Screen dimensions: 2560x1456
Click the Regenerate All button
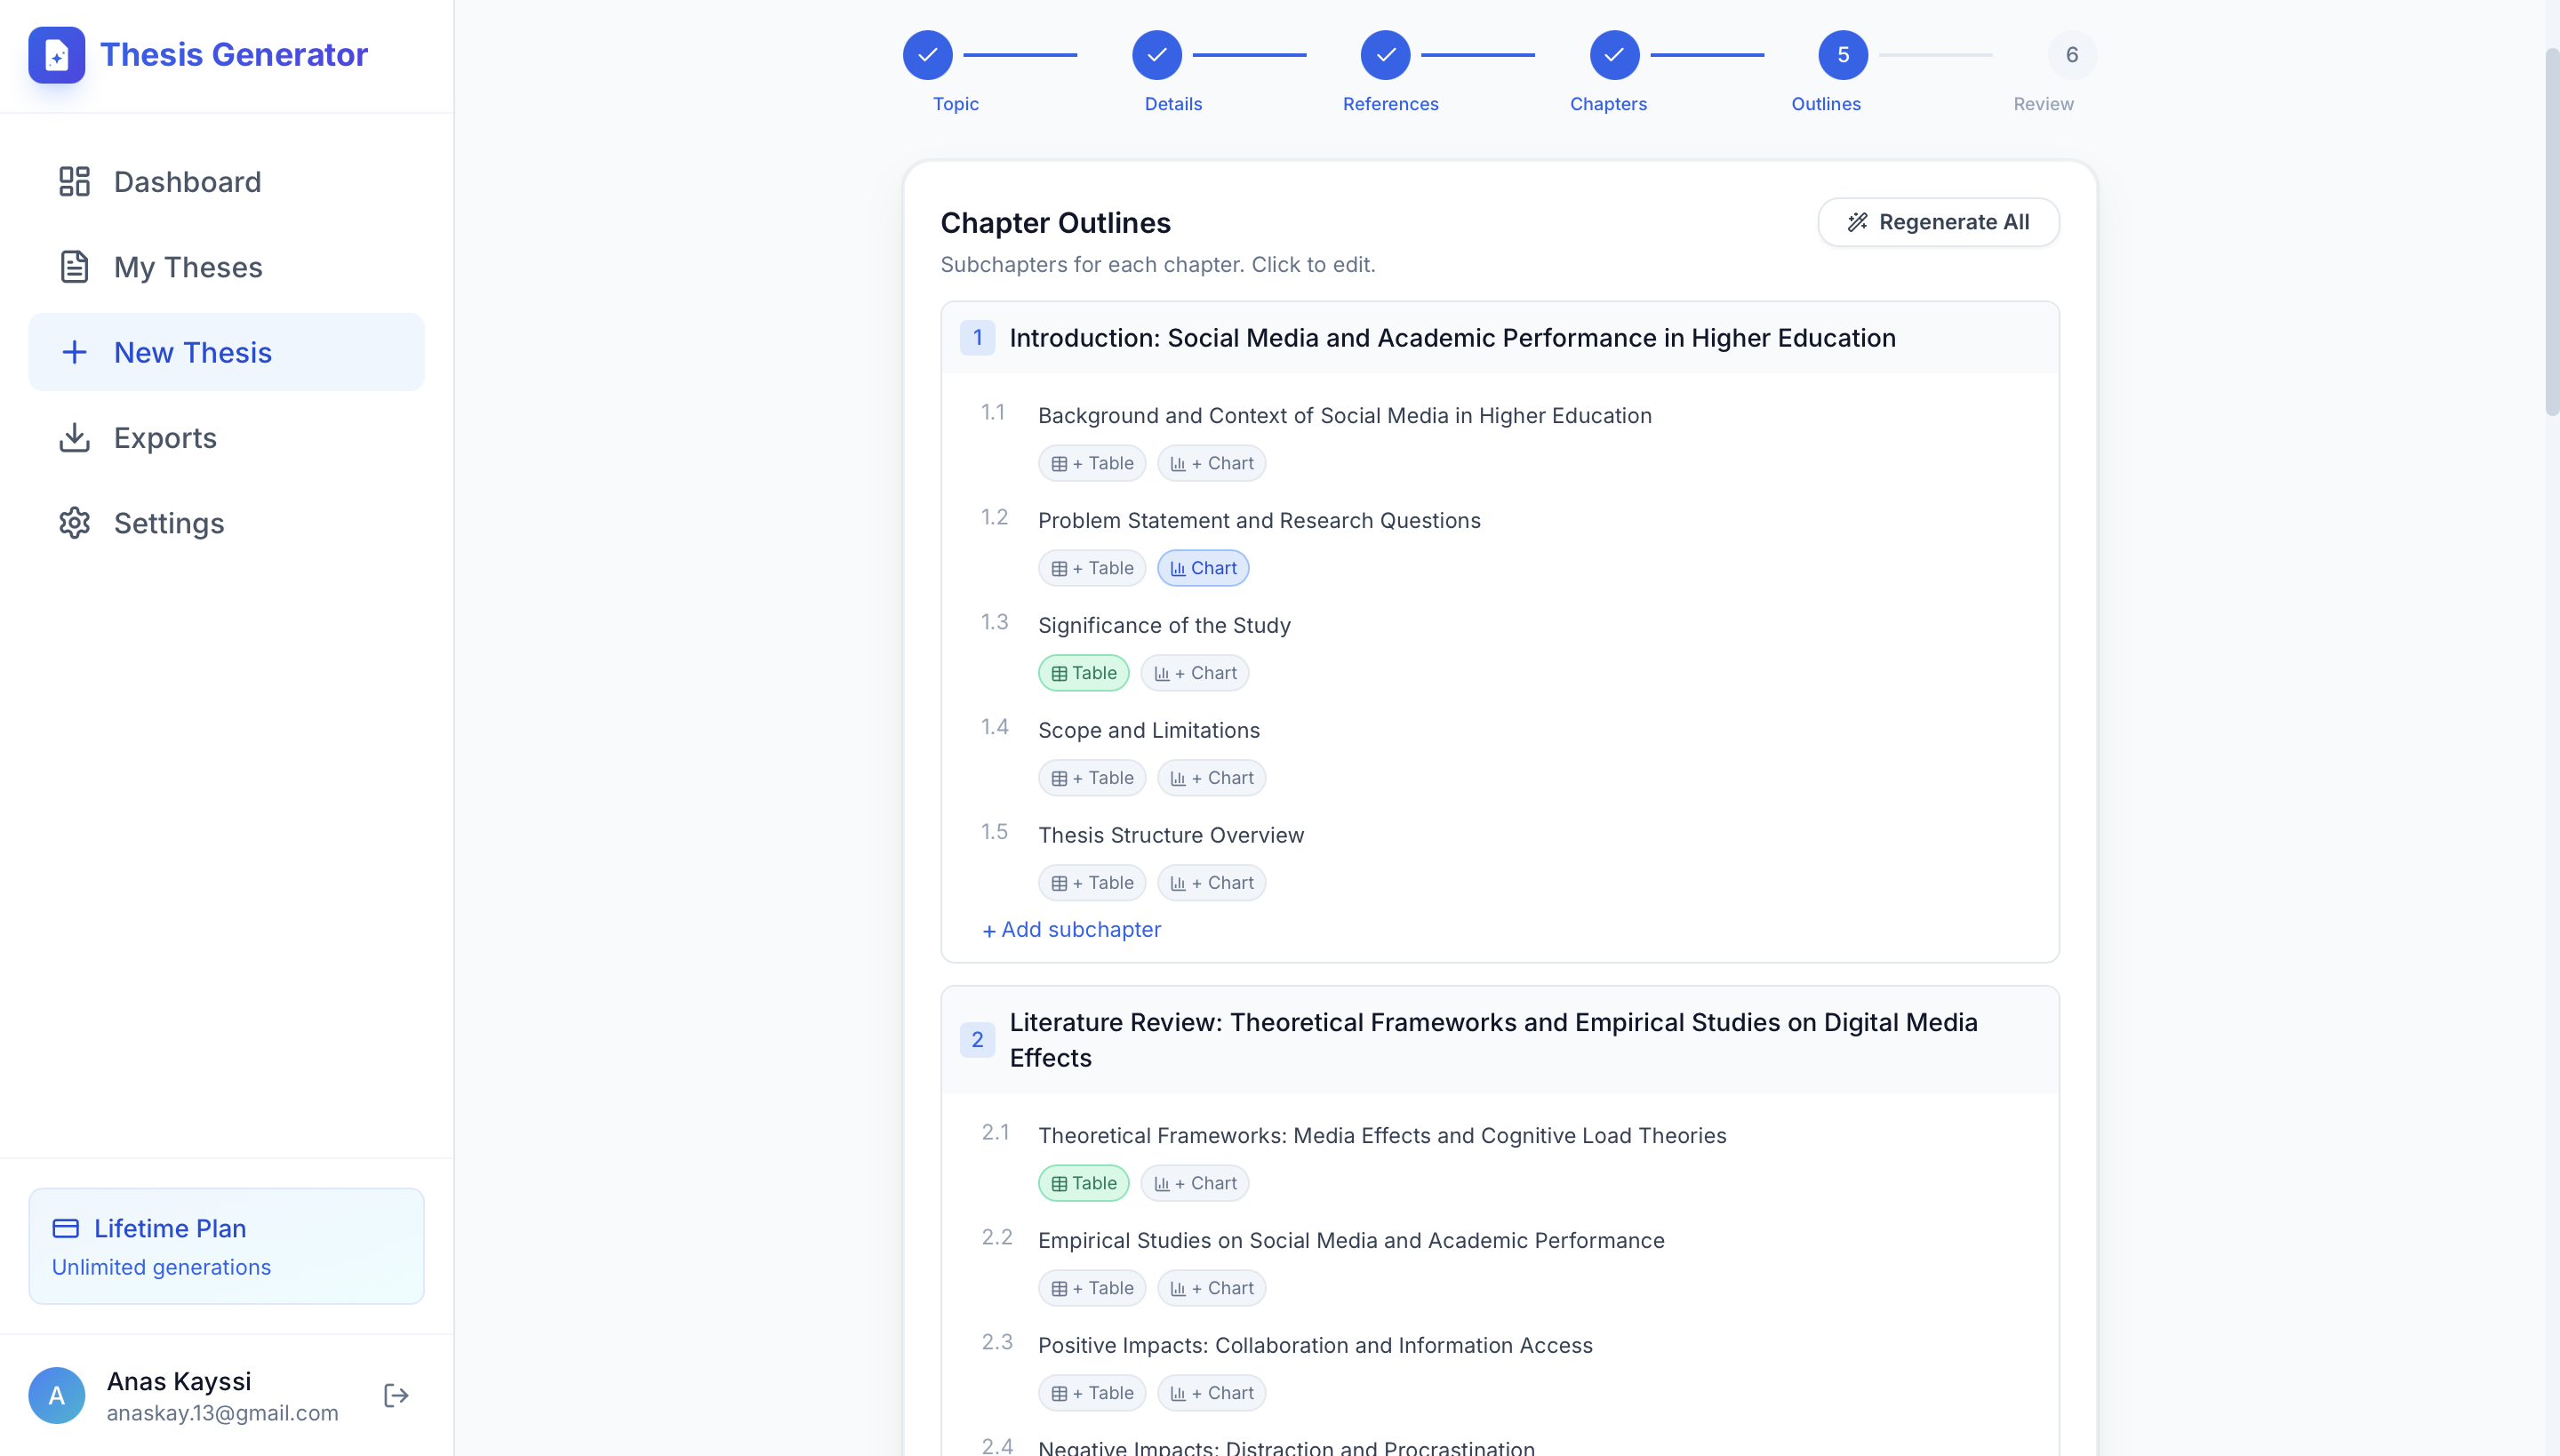pyautogui.click(x=1937, y=222)
